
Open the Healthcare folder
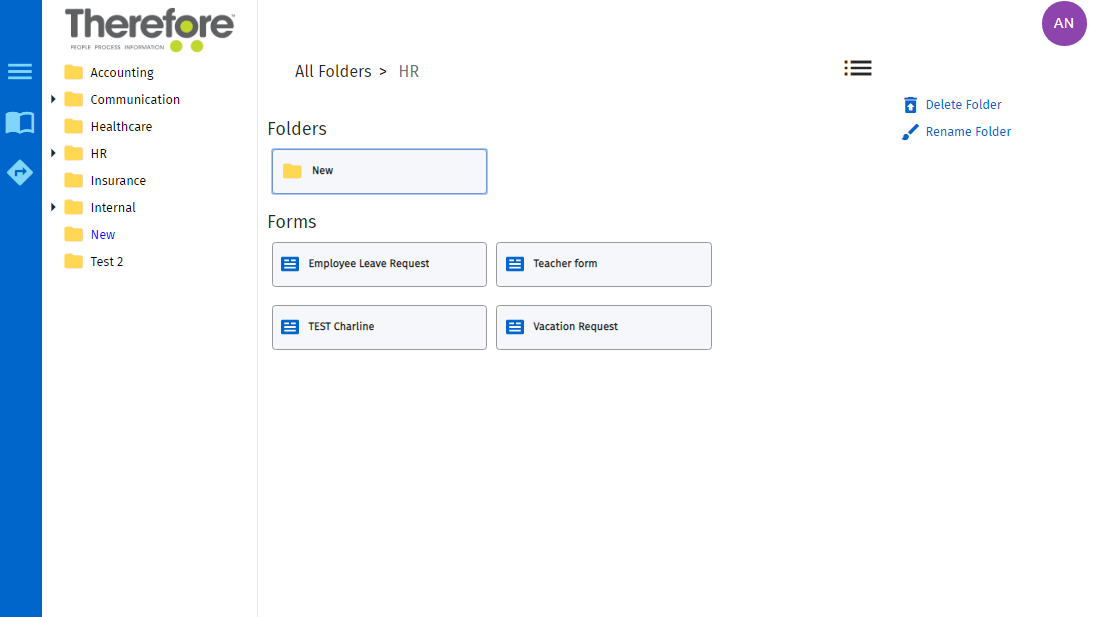point(119,126)
